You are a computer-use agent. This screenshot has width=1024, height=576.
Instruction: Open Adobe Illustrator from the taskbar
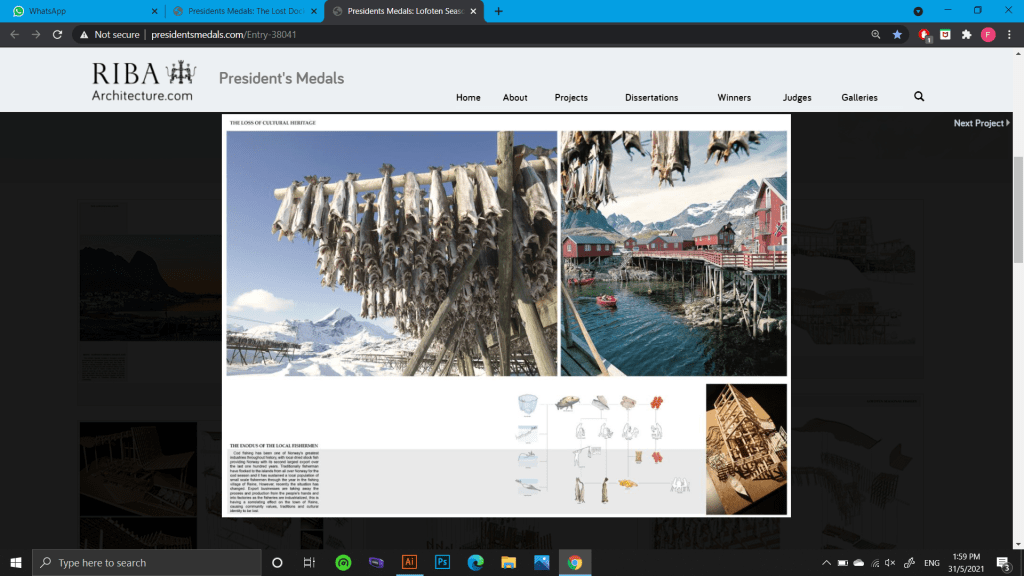coord(408,562)
